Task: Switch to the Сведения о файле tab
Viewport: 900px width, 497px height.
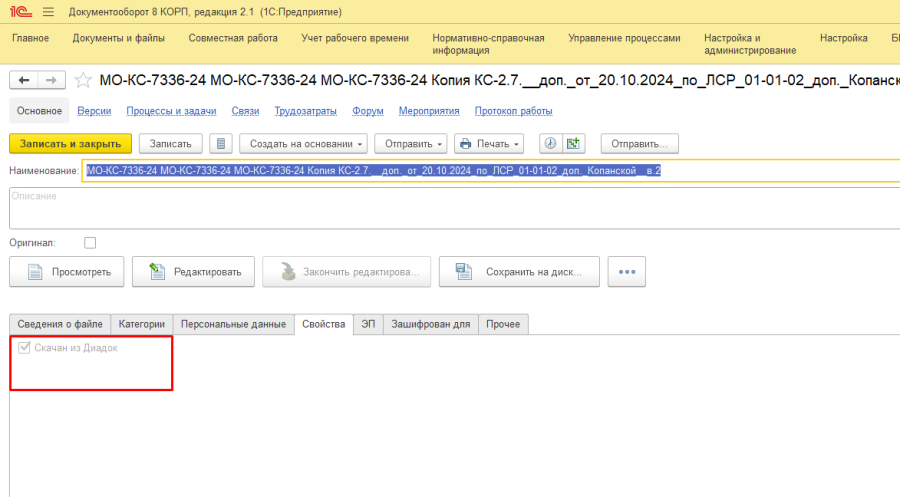Action: pos(60,324)
